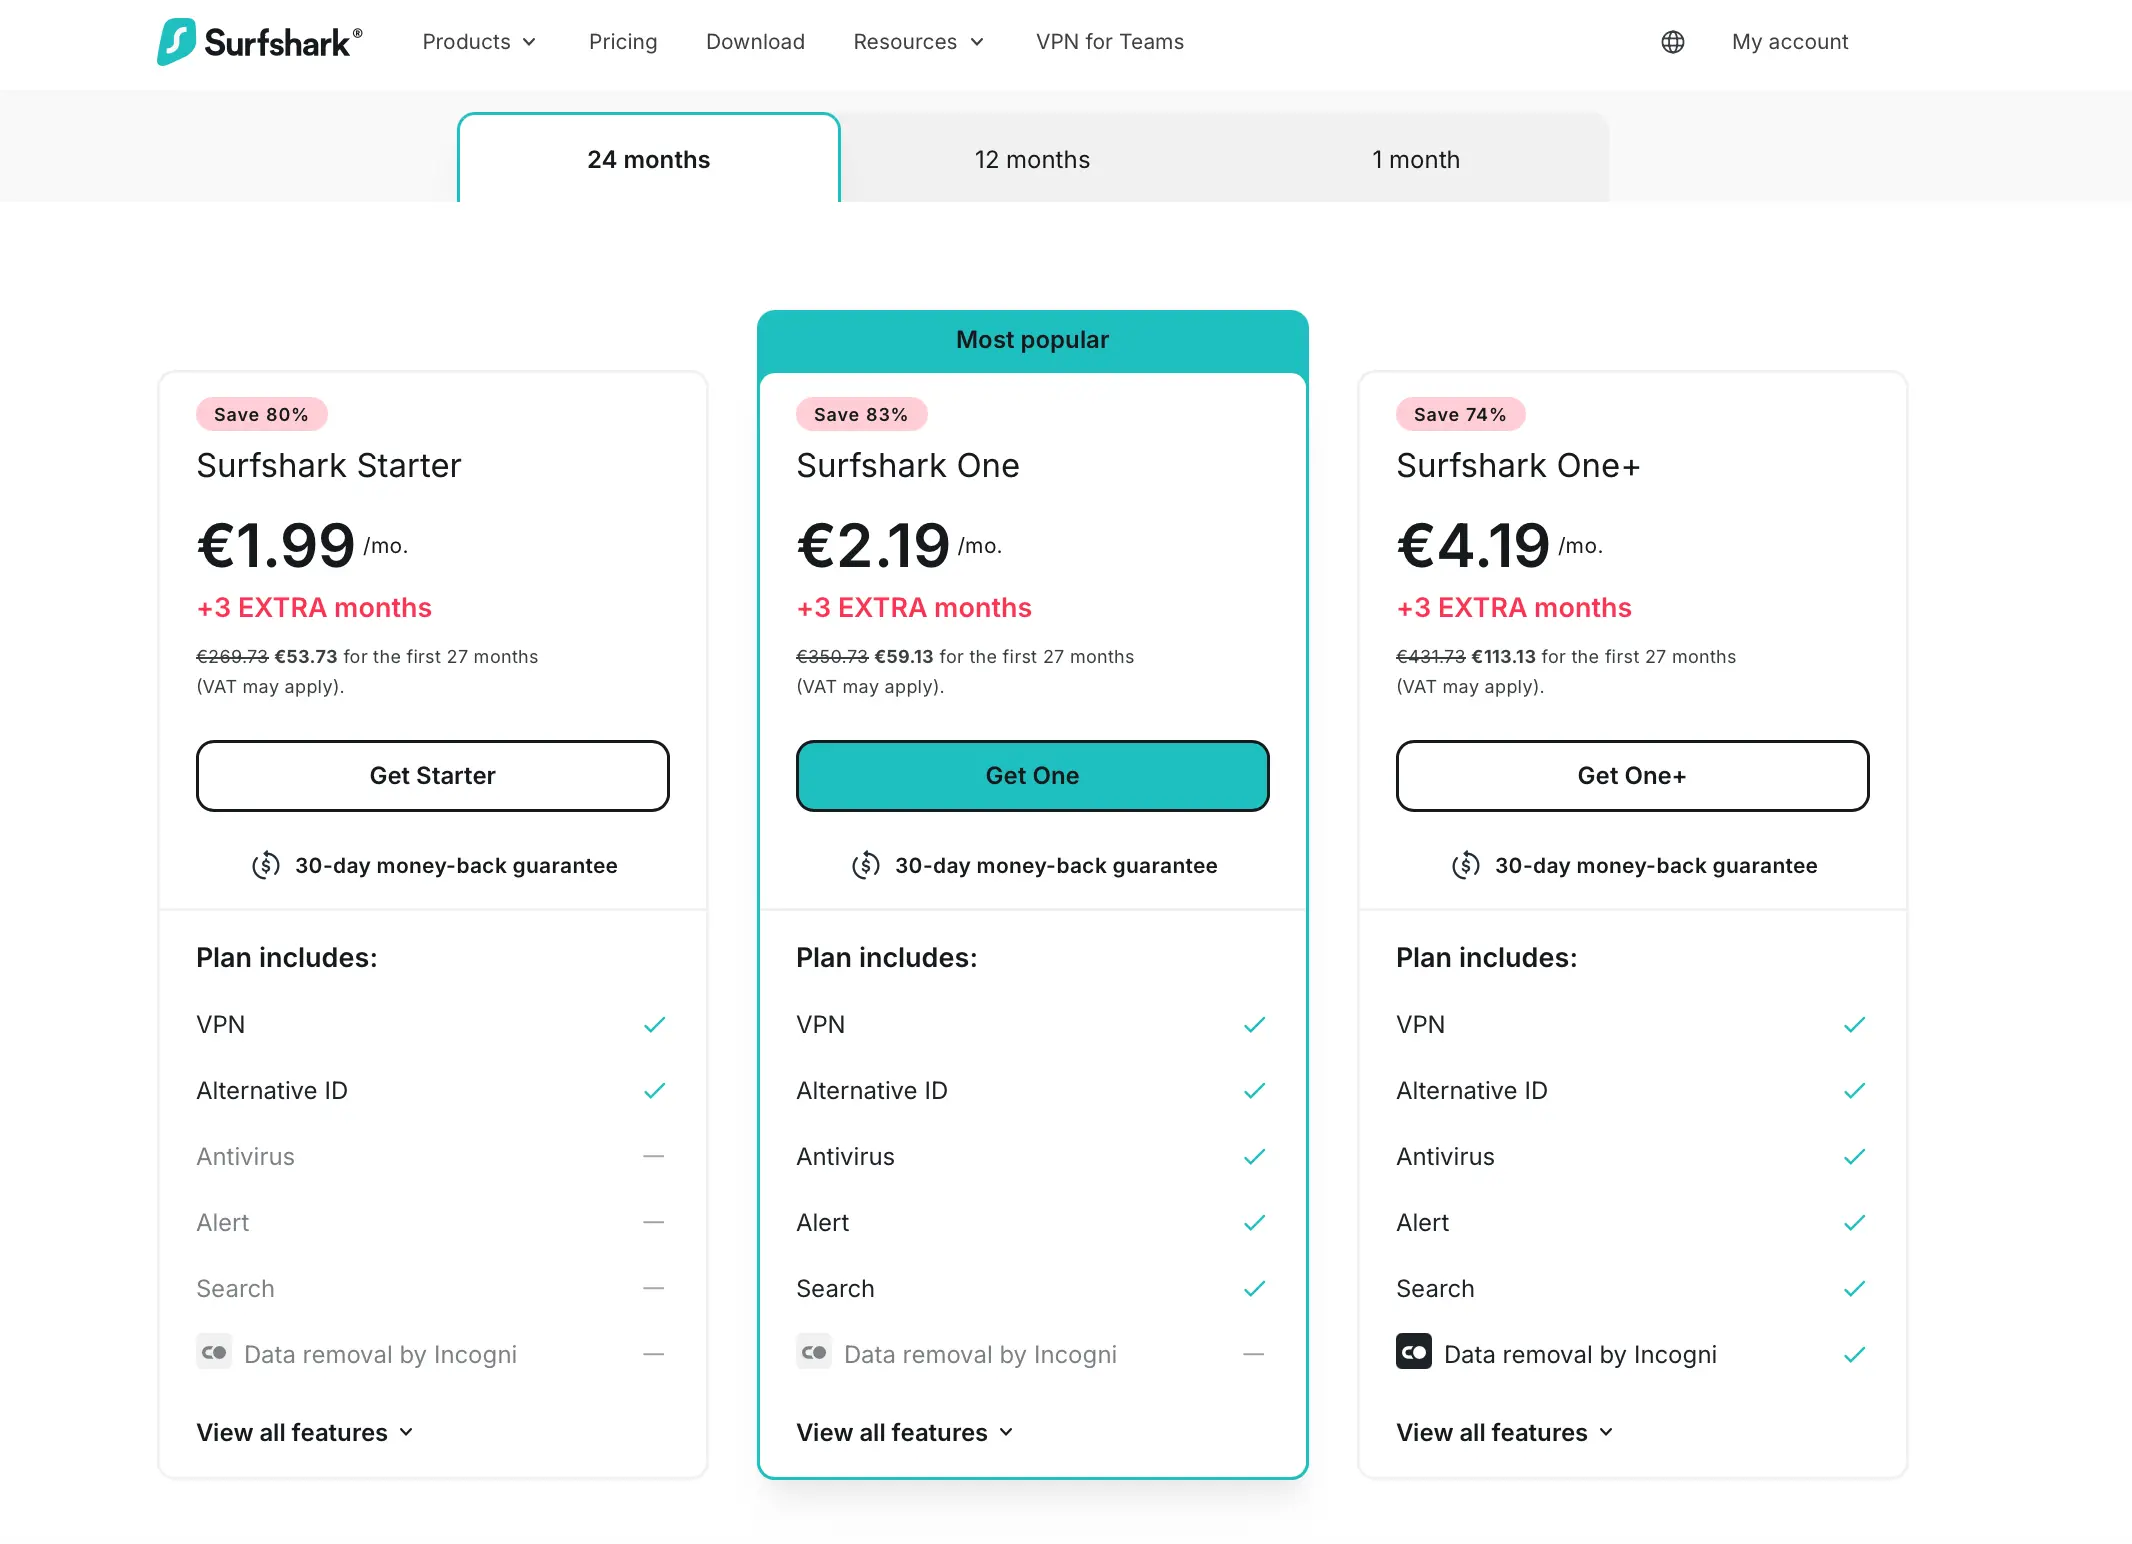Open My account
Screen dimensions: 2132x1544
1789,41
